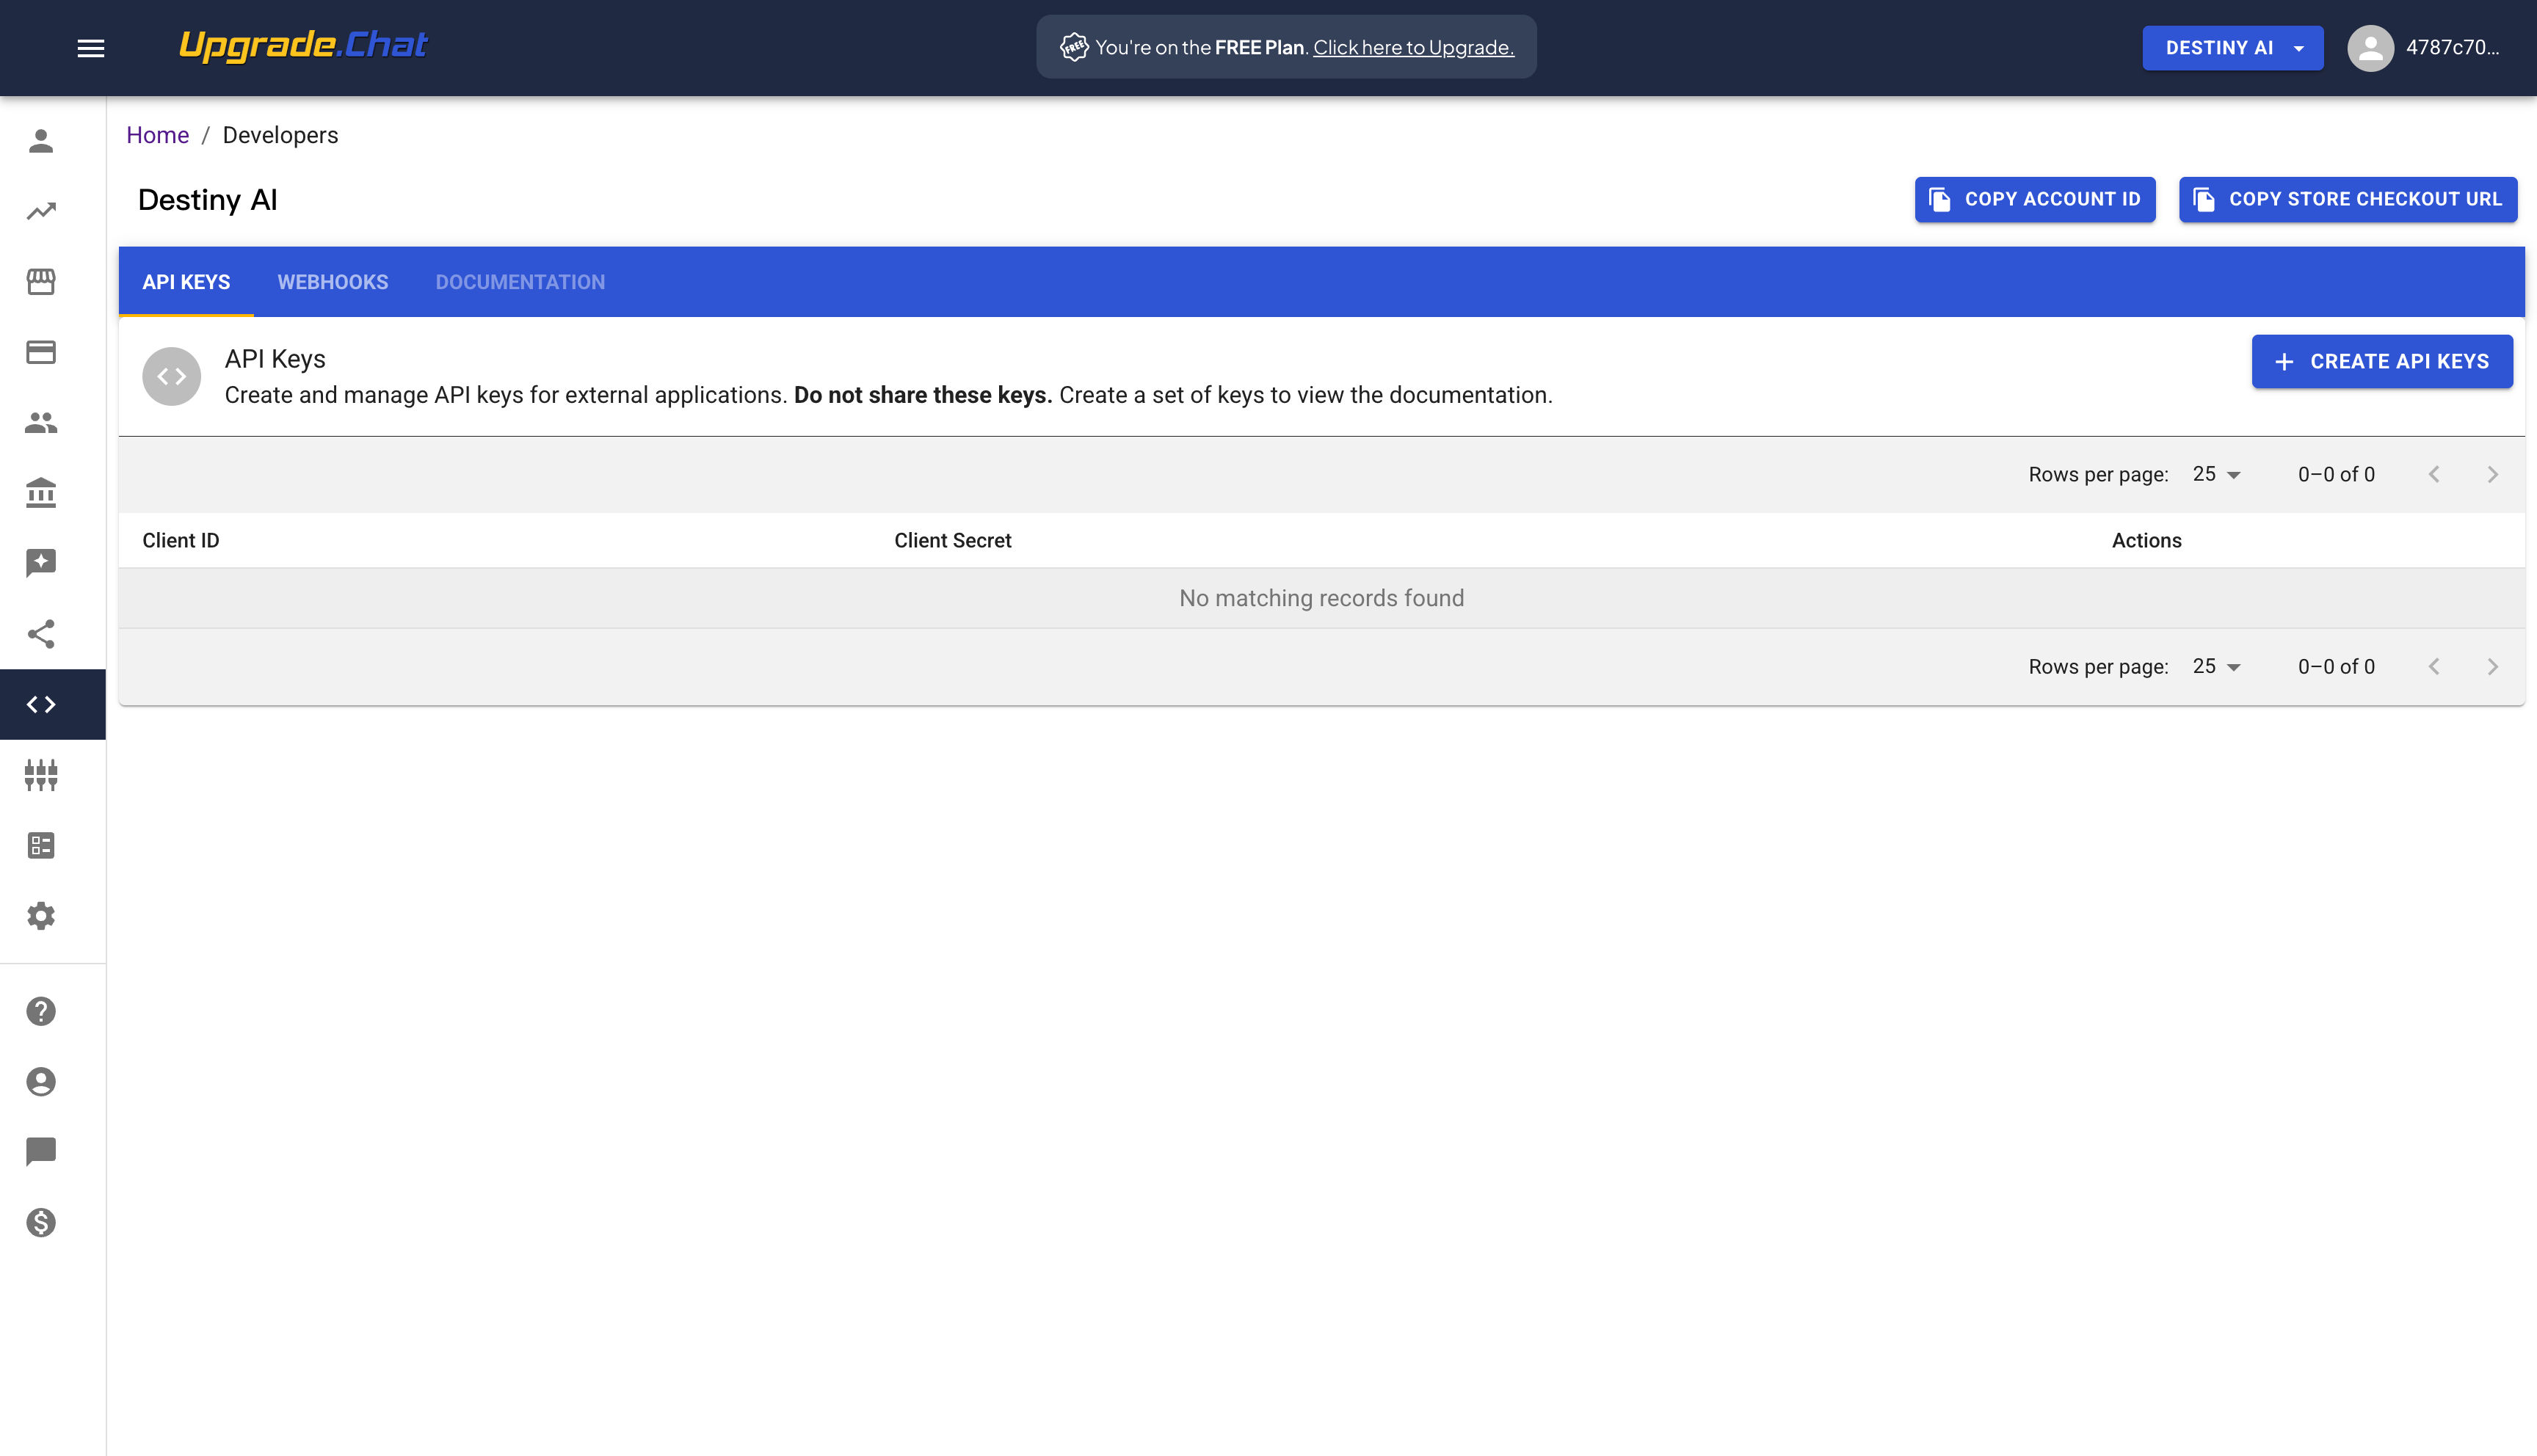The image size is (2537, 1456).
Task: Click the upgrade plan link
Action: click(x=1413, y=47)
